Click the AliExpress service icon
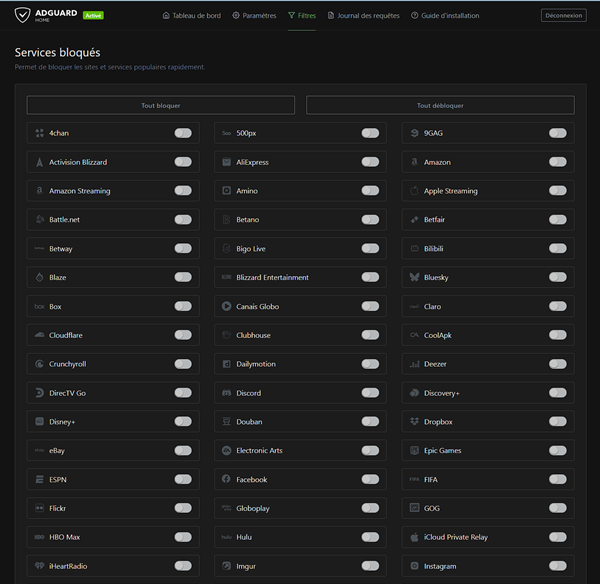 coord(227,162)
